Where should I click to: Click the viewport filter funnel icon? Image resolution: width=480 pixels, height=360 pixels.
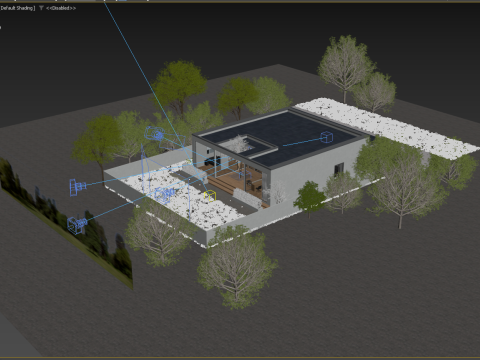tap(41, 8)
